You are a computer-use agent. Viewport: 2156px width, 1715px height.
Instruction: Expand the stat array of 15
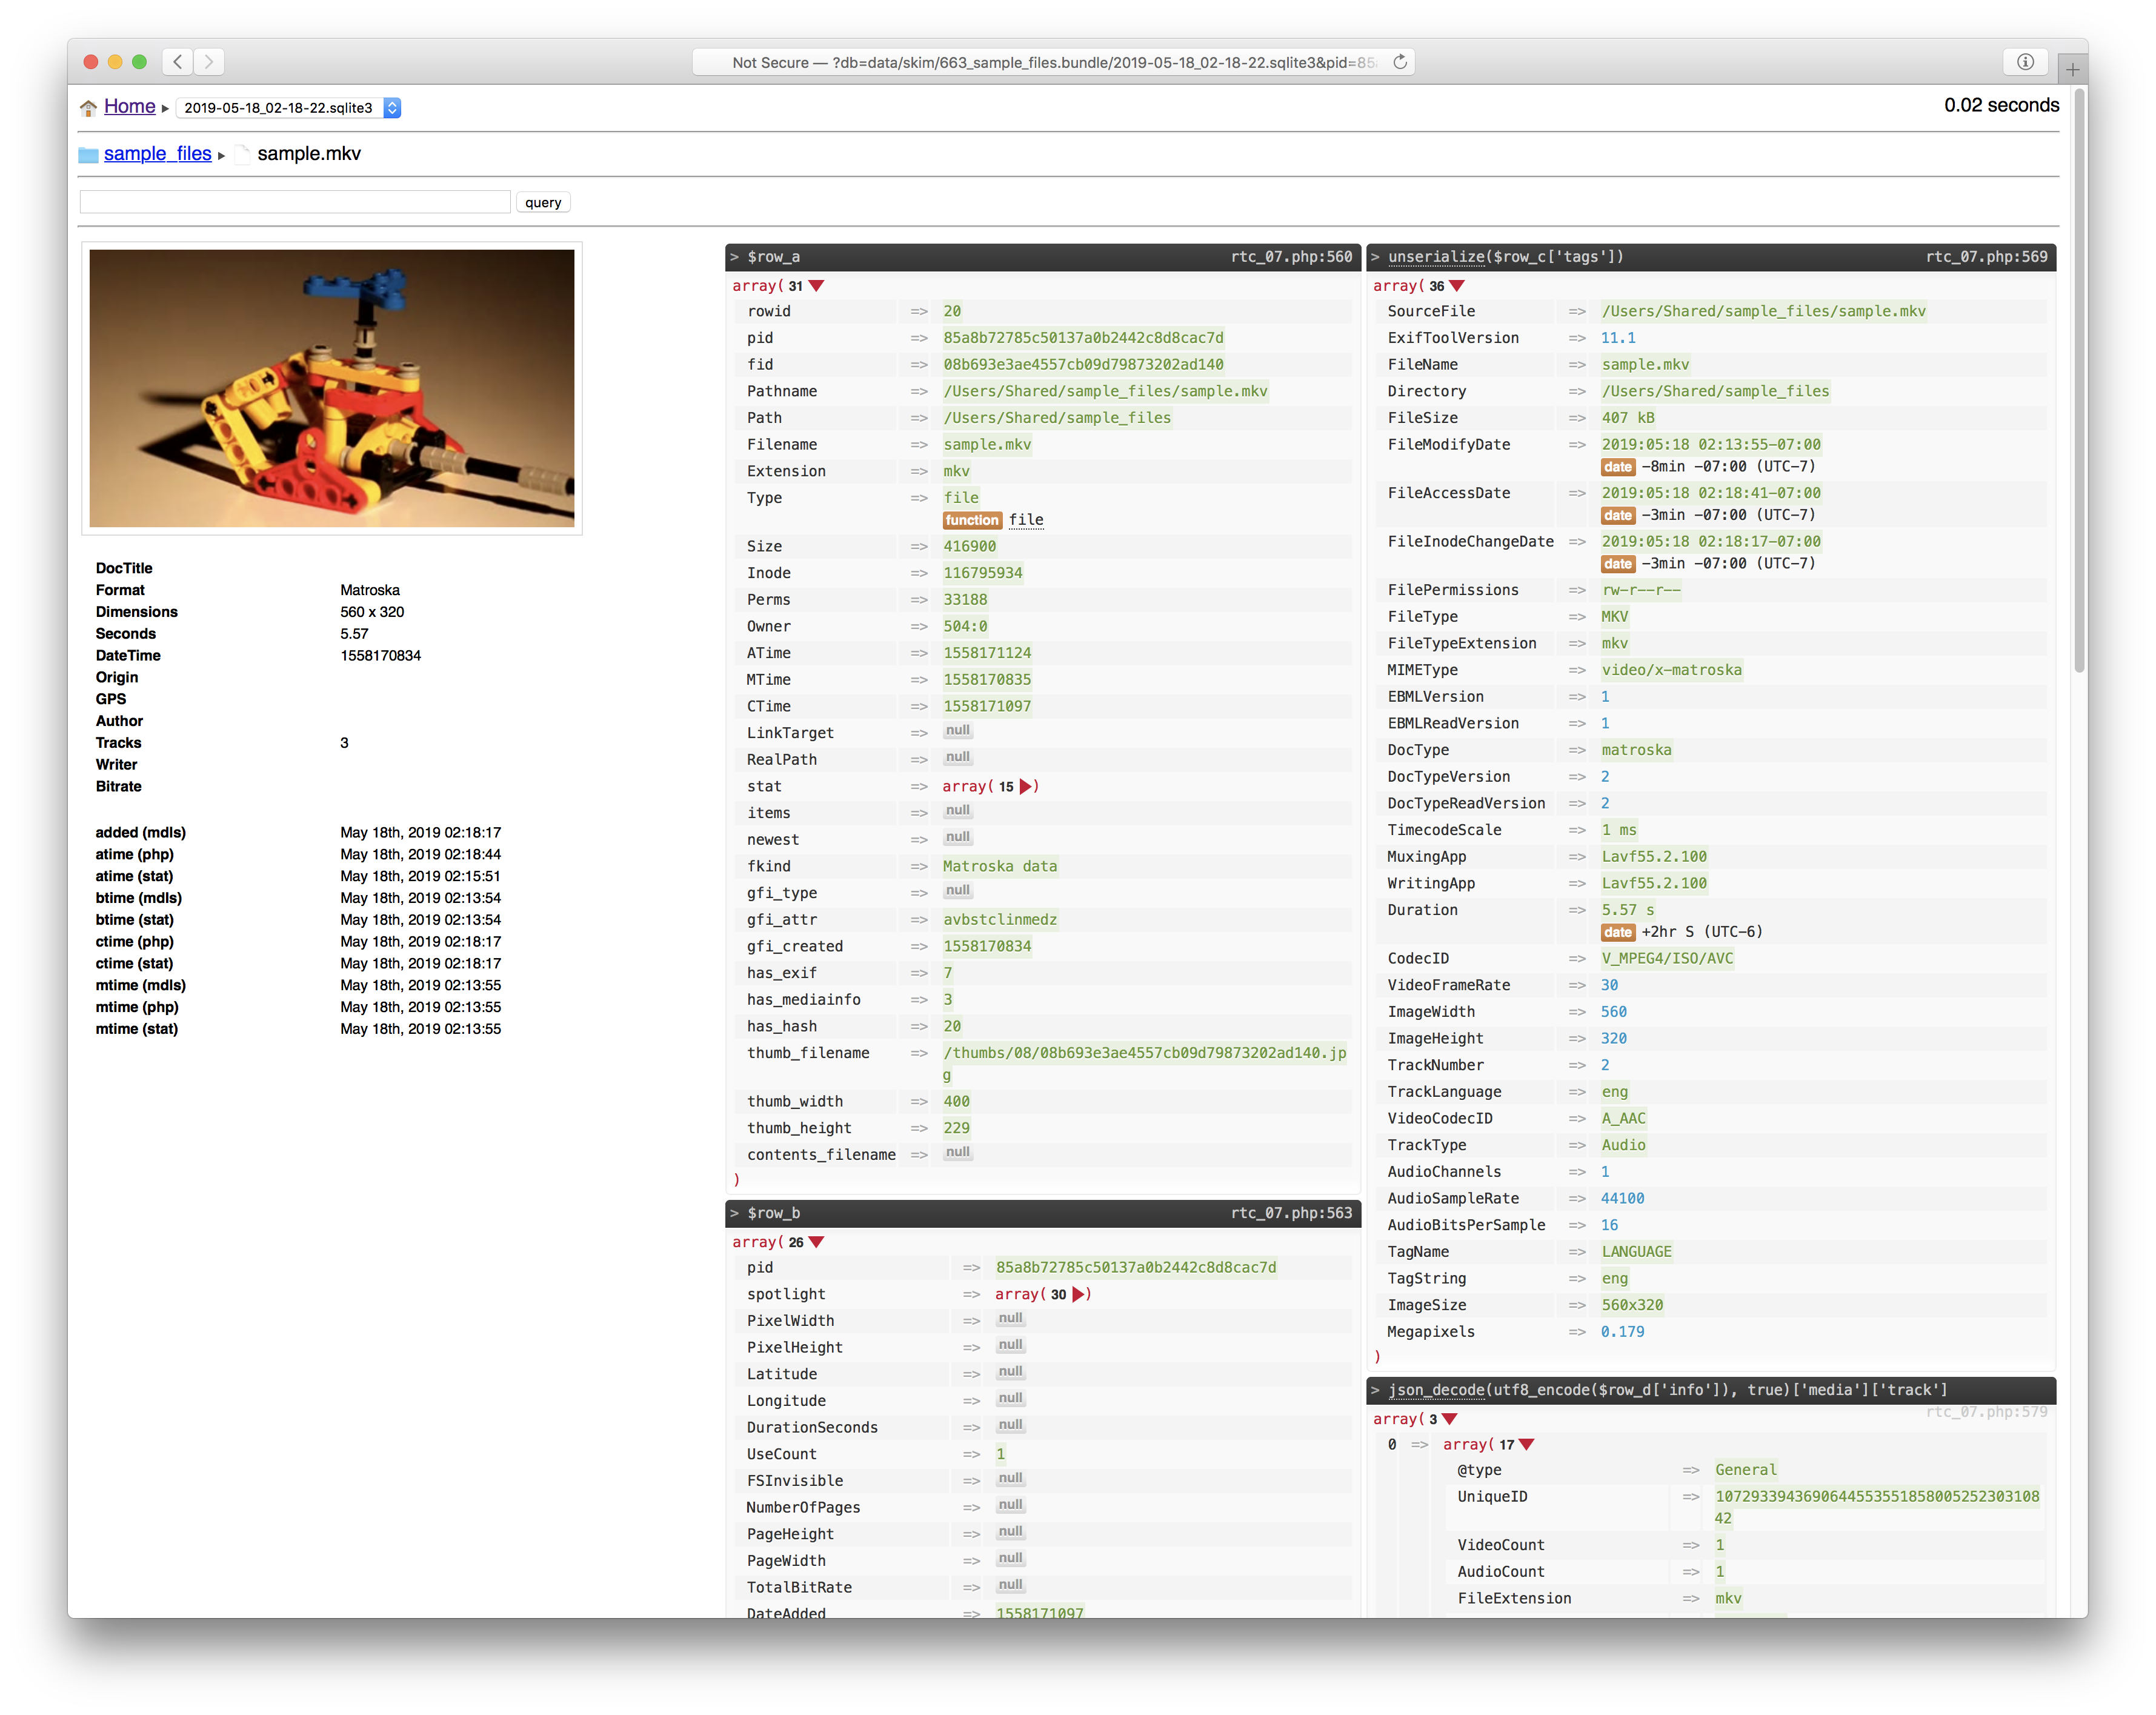coord(1025,787)
